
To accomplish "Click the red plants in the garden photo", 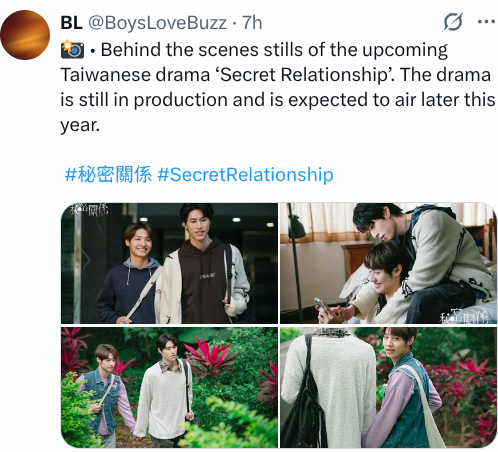I will pos(209,357).
